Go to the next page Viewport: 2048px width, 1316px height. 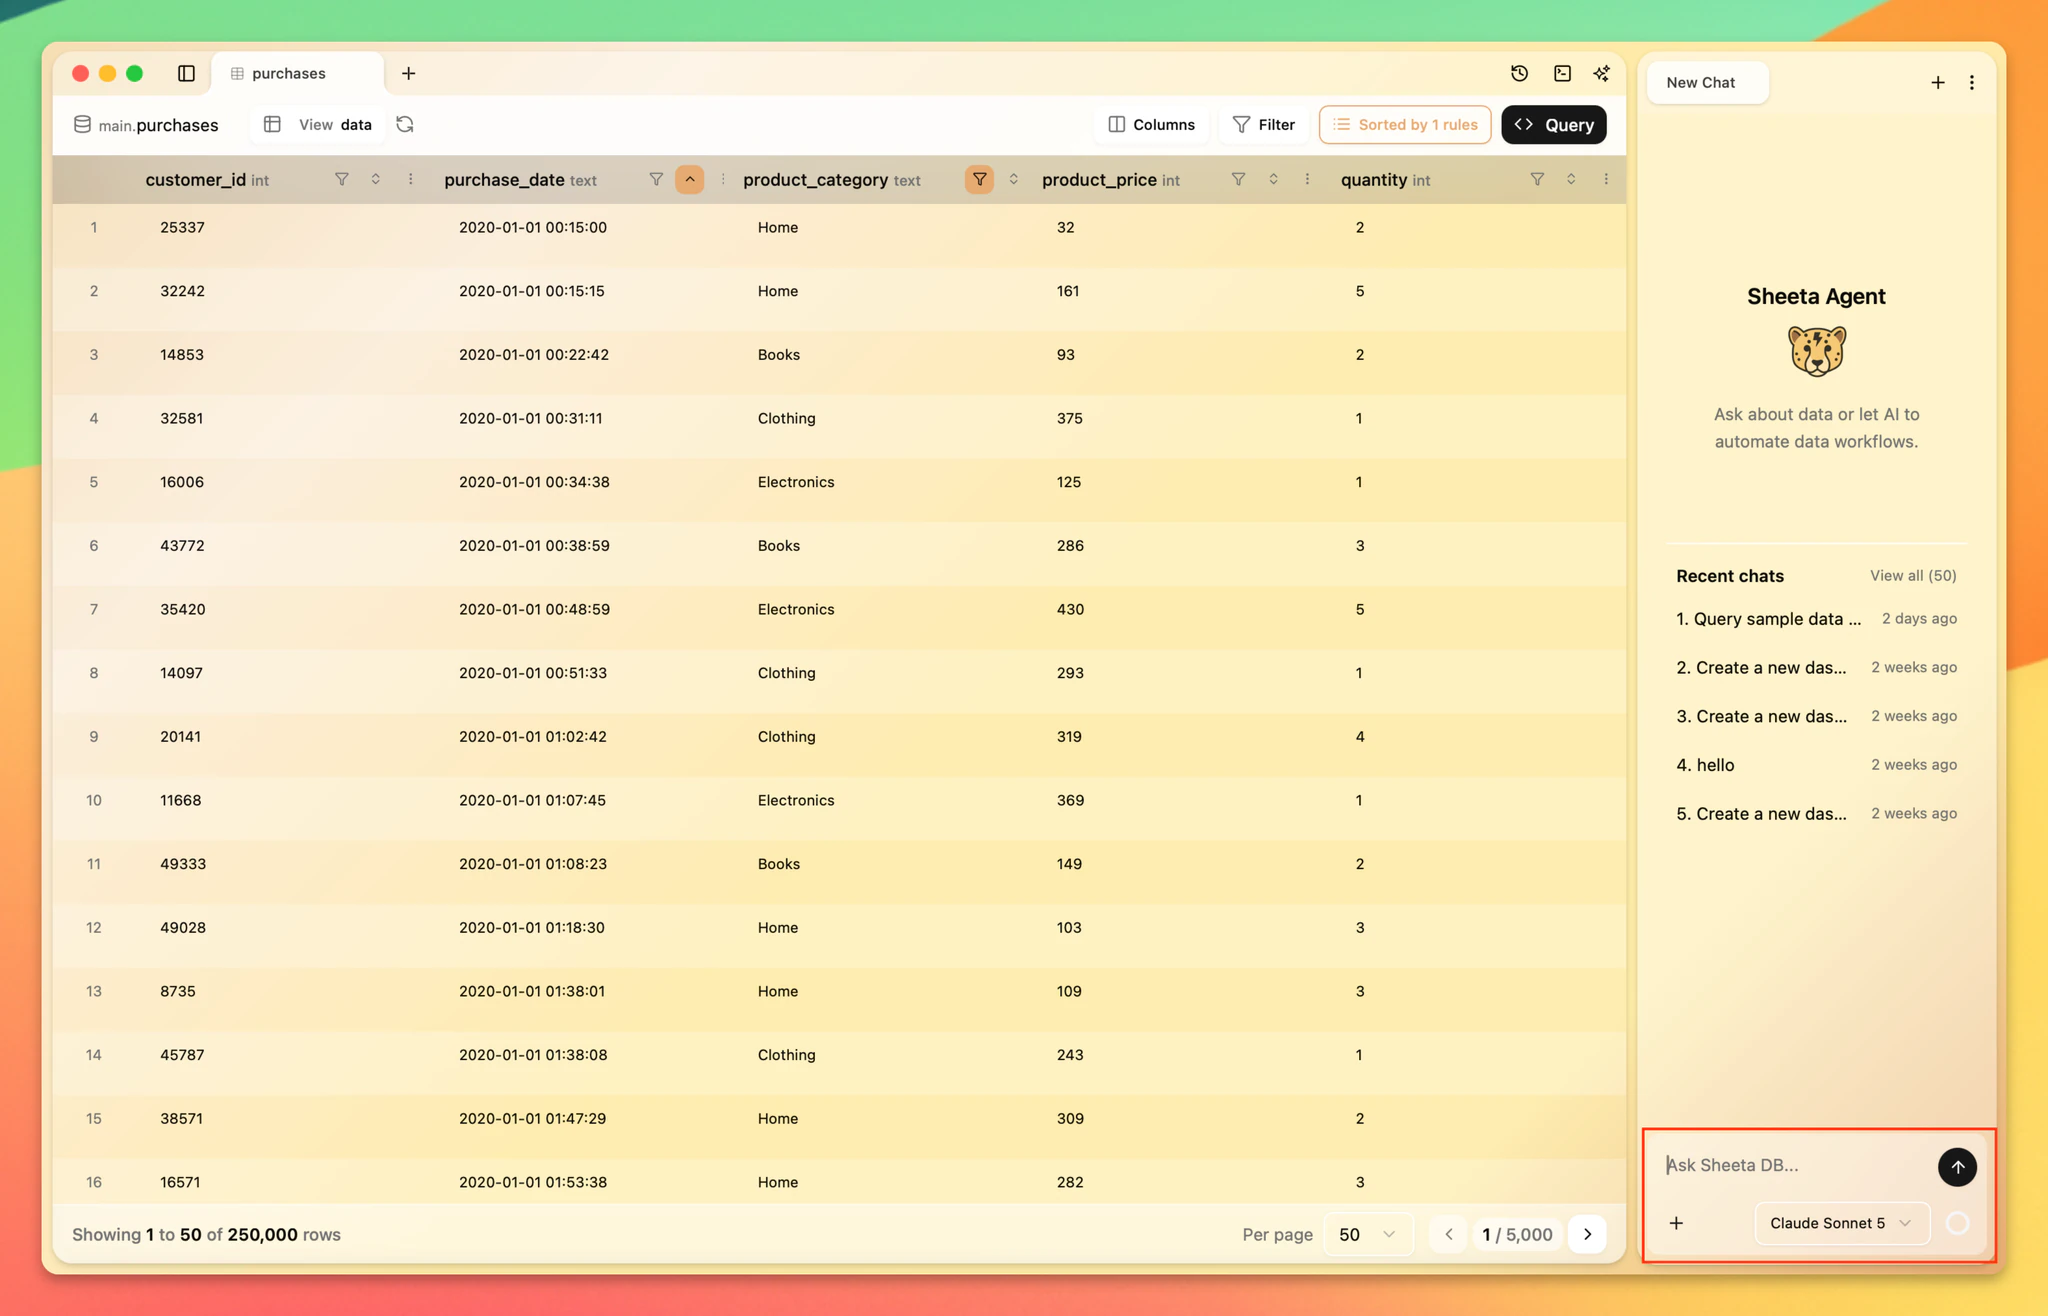[1588, 1234]
